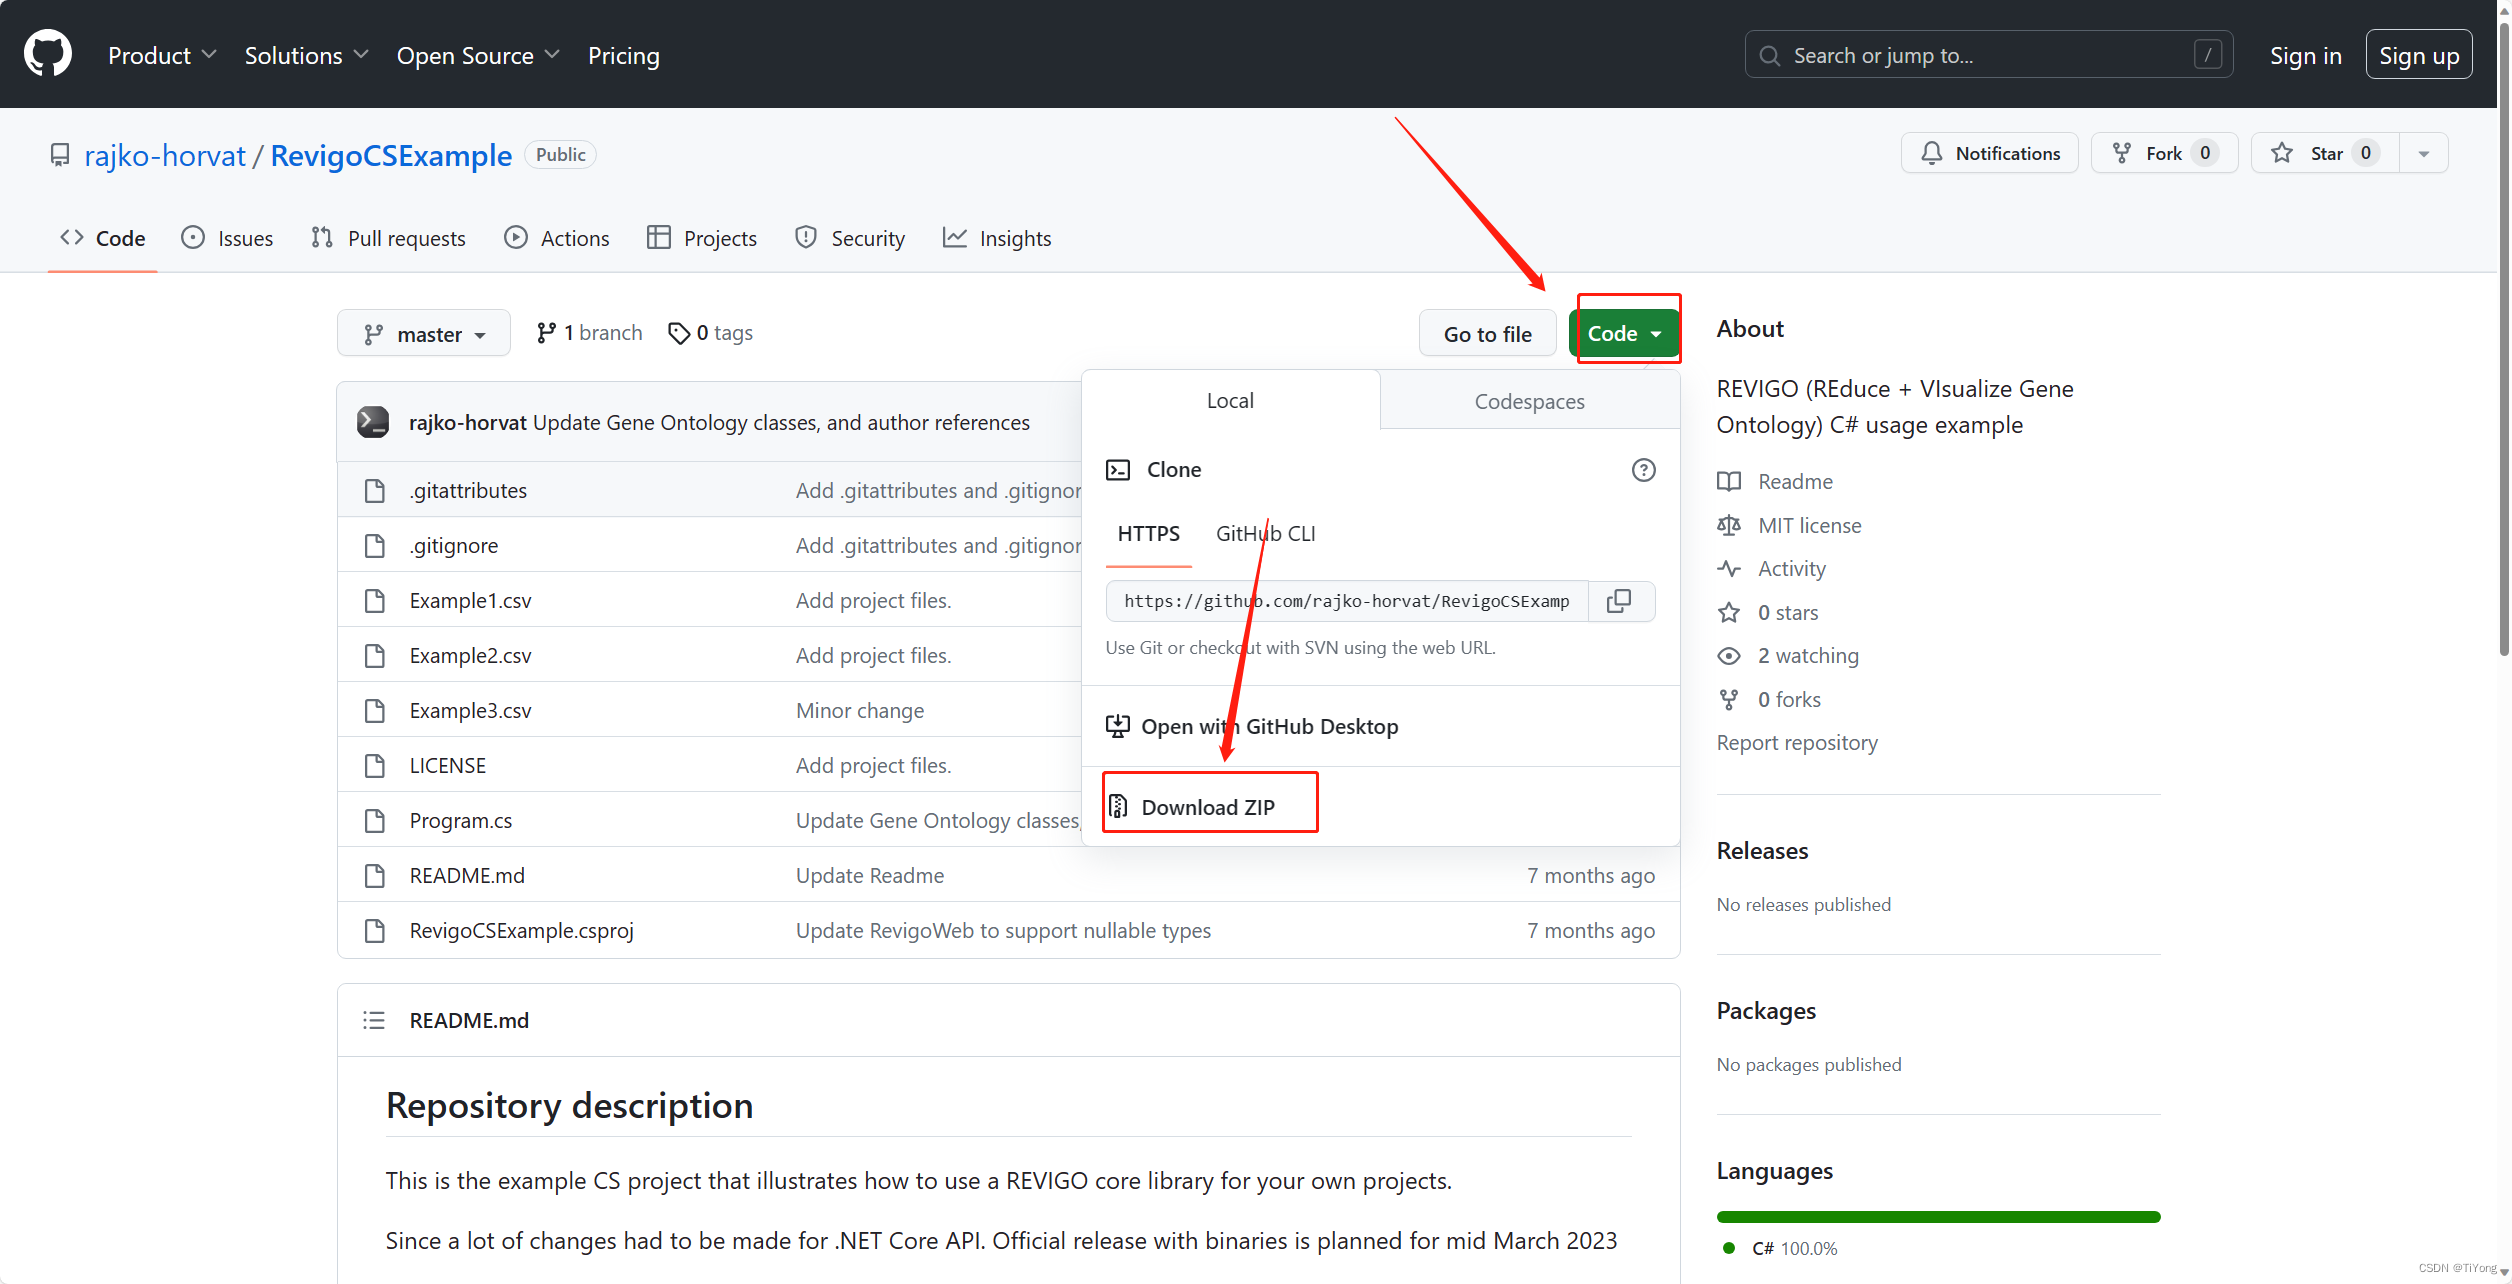The width and height of the screenshot is (2512, 1284).
Task: Click the Notifications bell icon
Action: tap(1932, 153)
